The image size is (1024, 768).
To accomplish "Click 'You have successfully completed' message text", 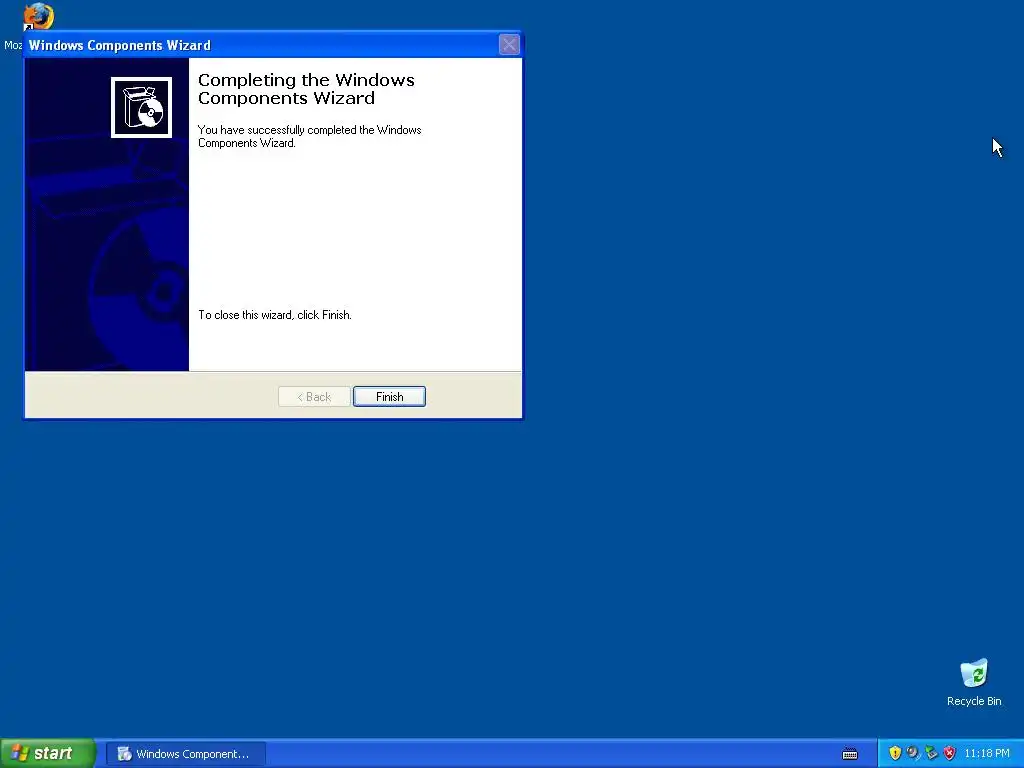I will pyautogui.click(x=310, y=136).
